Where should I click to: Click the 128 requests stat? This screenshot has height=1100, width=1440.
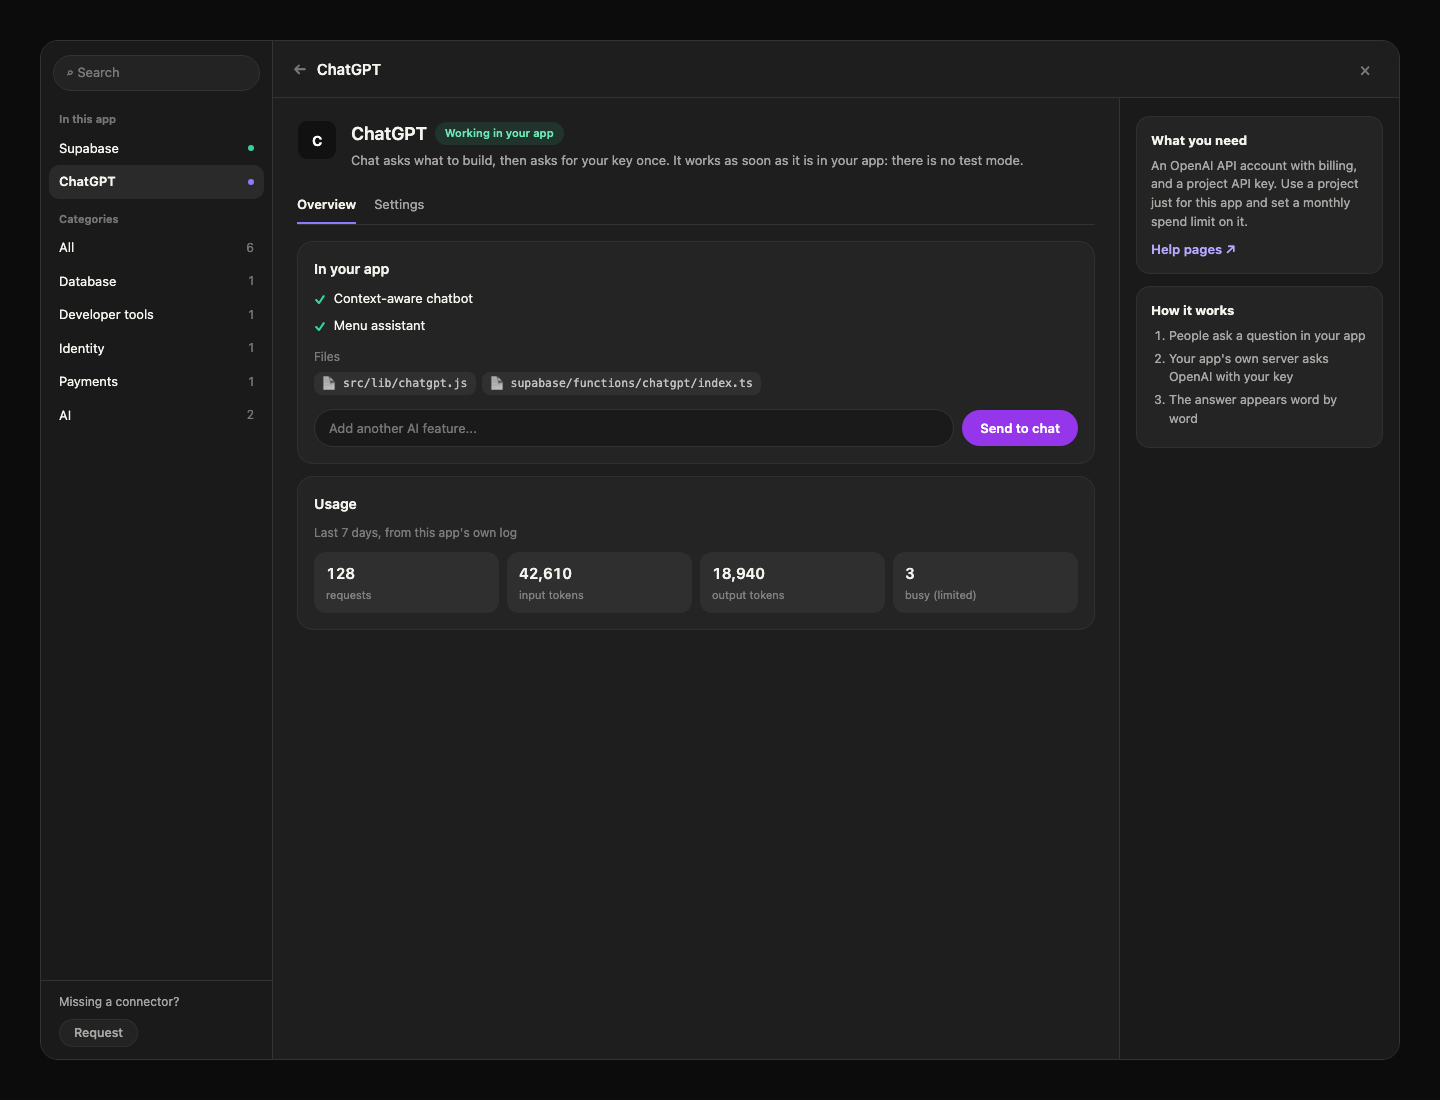[x=406, y=582]
